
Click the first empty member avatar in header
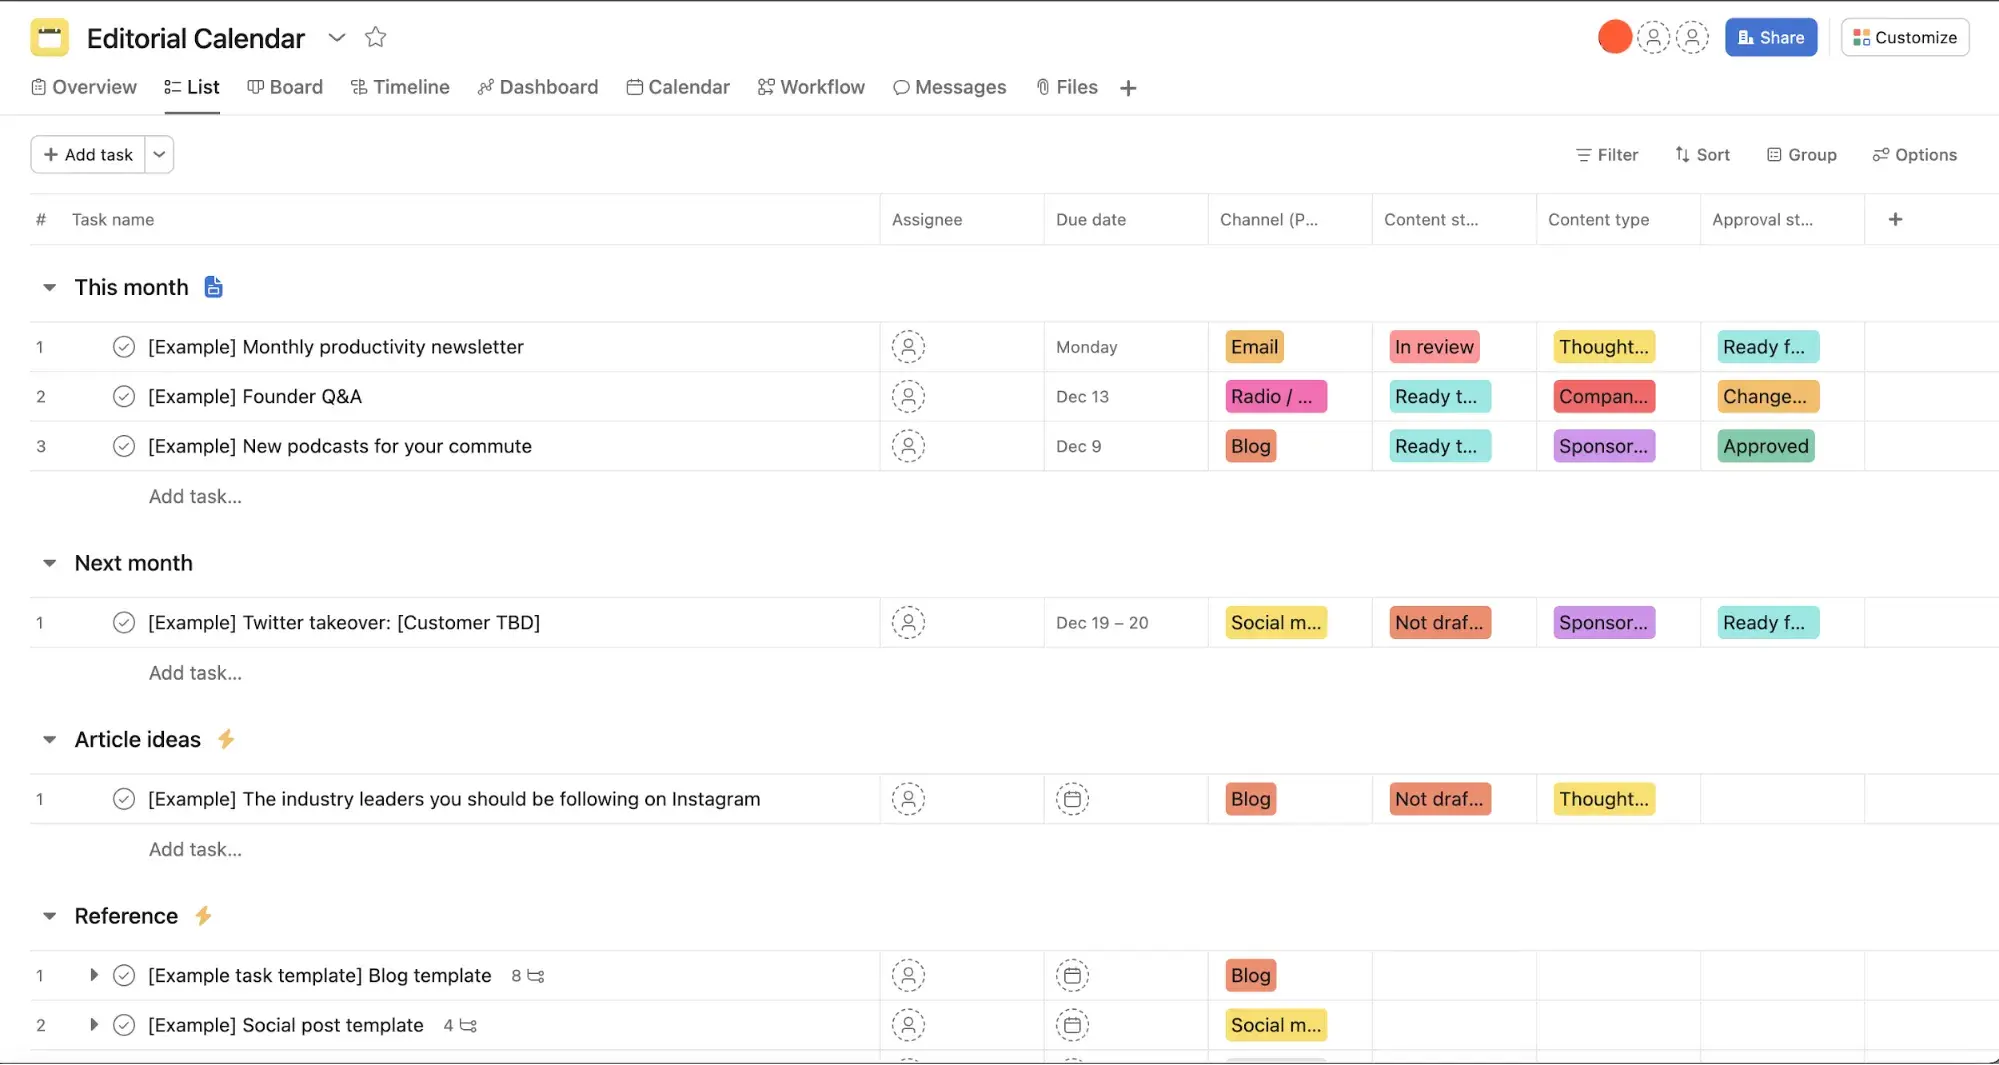[1653, 37]
